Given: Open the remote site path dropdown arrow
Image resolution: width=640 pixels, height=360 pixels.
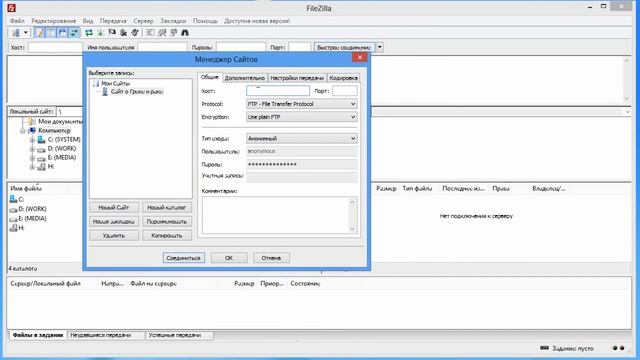Looking at the screenshot, I should pos(627,111).
